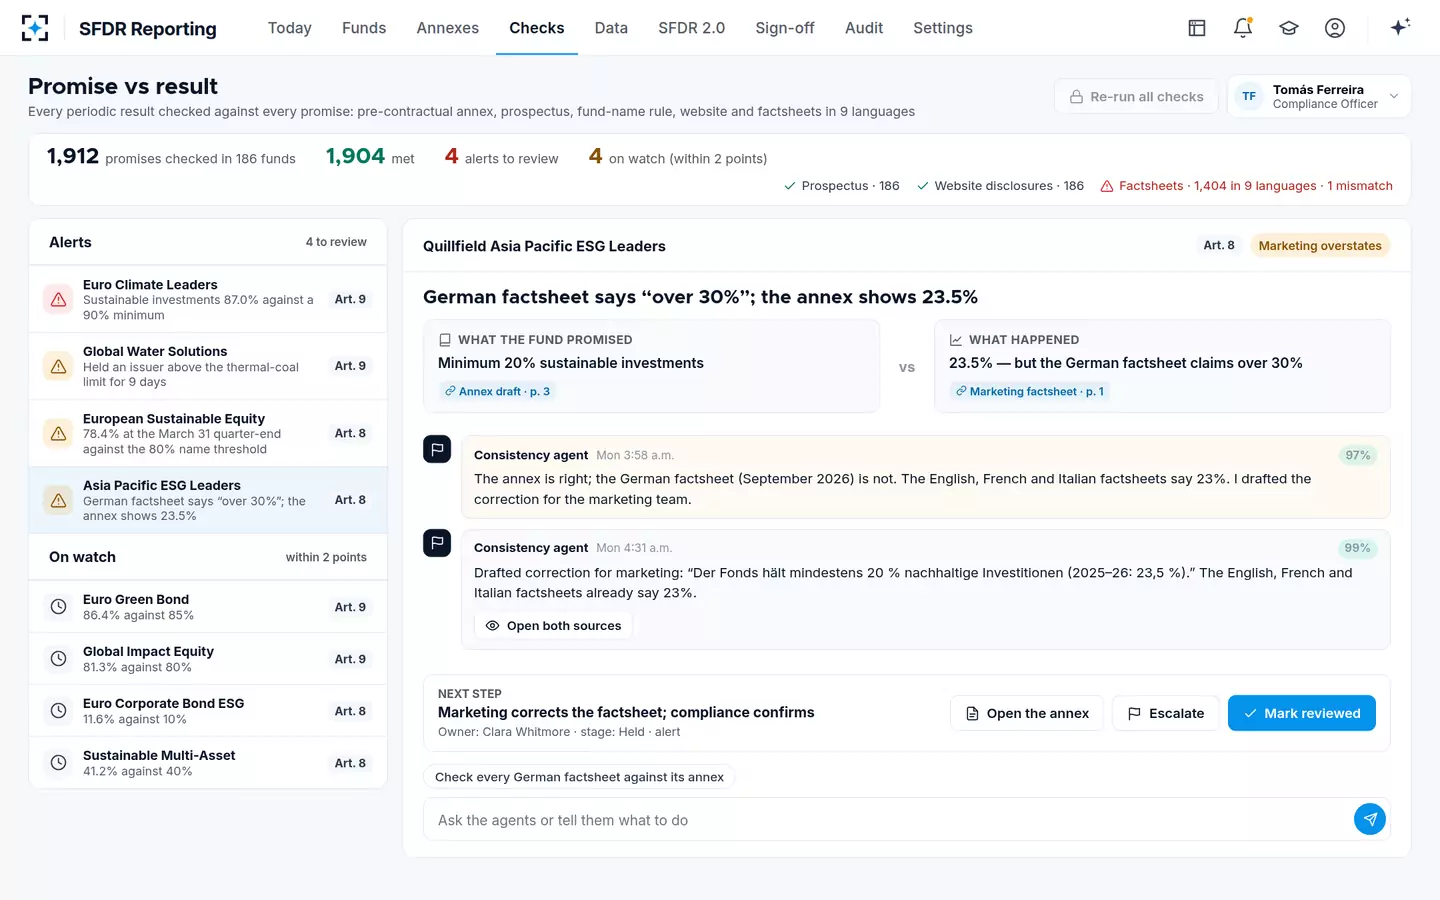Screen dimensions: 1440x900
Task: Open the graduation cap learning icon
Action: click(1289, 28)
